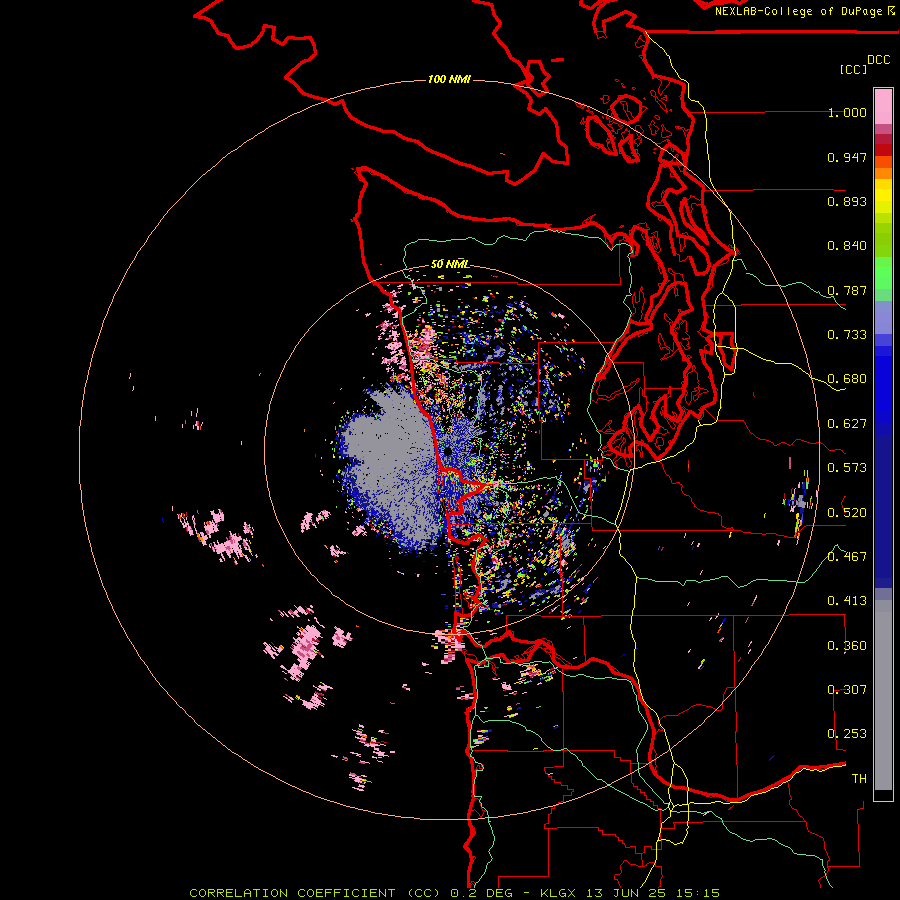Click the [CC] unit label above the legend

853,69
